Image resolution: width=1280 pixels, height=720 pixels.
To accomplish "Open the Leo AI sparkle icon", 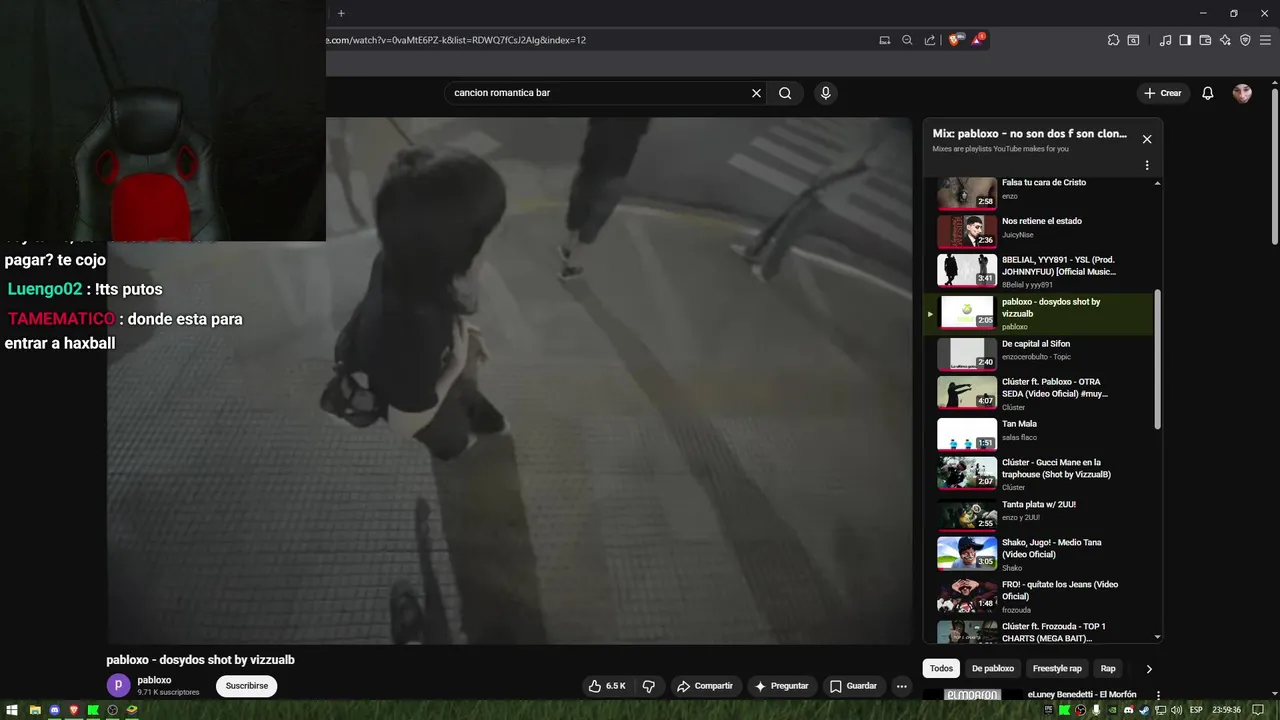I will click(1225, 40).
